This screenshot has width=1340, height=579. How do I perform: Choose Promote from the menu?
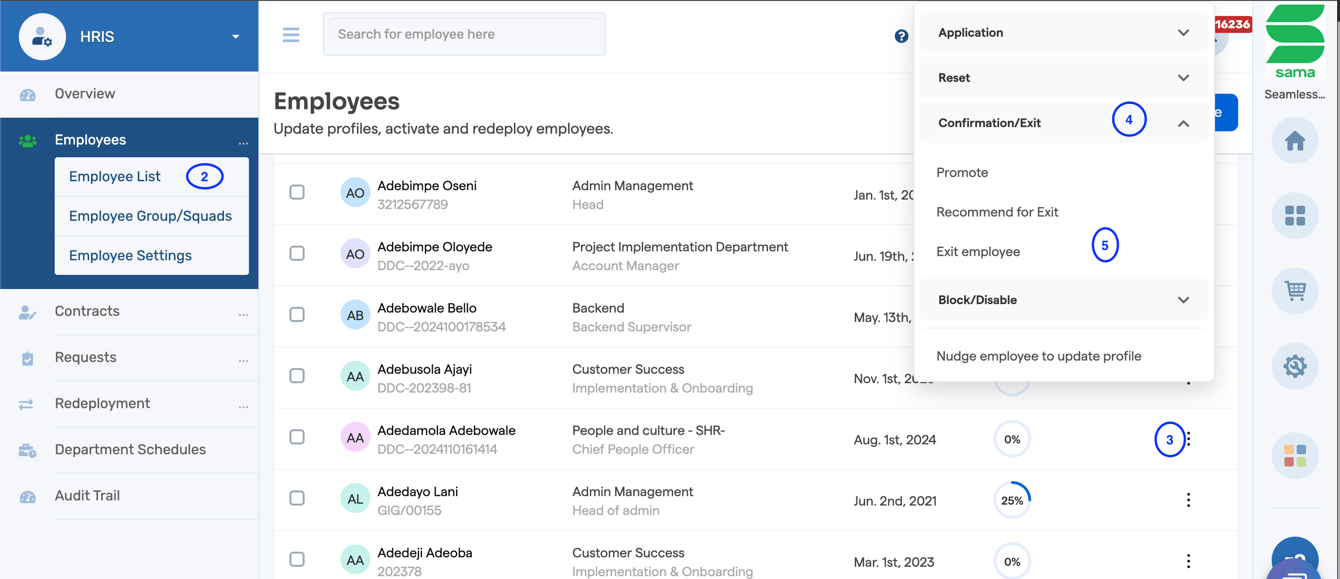click(x=962, y=172)
